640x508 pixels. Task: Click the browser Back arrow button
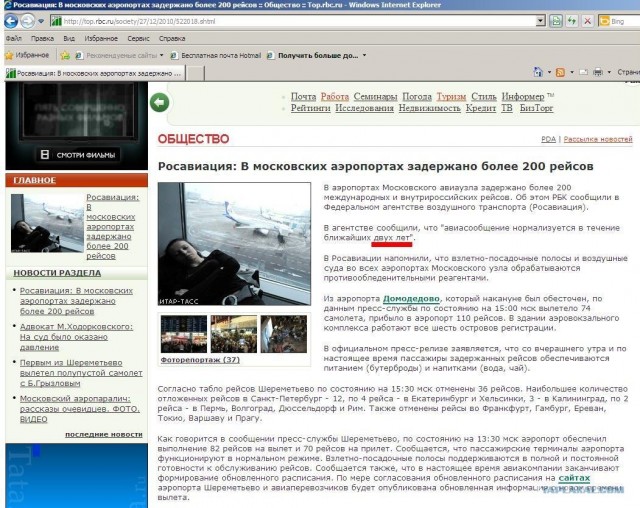click(x=11, y=21)
